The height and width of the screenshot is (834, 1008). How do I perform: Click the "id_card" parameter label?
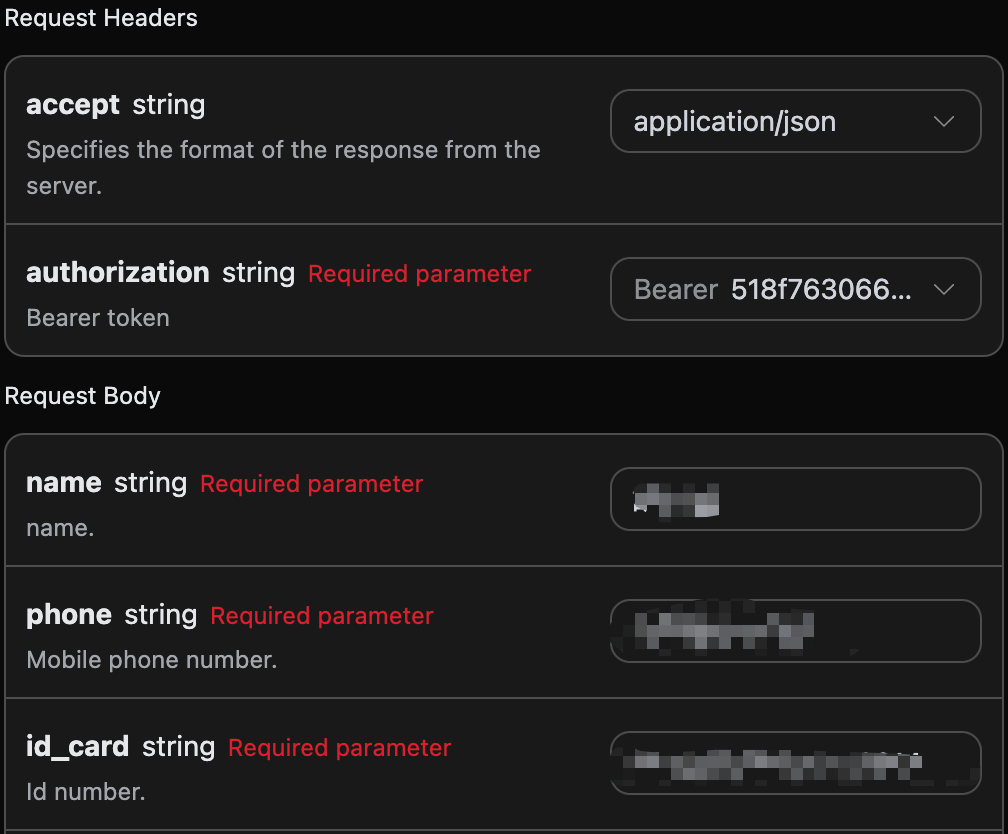coord(77,747)
